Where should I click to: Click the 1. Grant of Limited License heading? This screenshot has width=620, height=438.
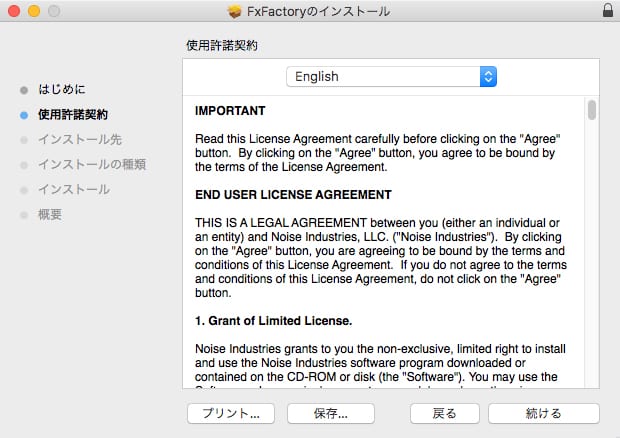click(273, 321)
